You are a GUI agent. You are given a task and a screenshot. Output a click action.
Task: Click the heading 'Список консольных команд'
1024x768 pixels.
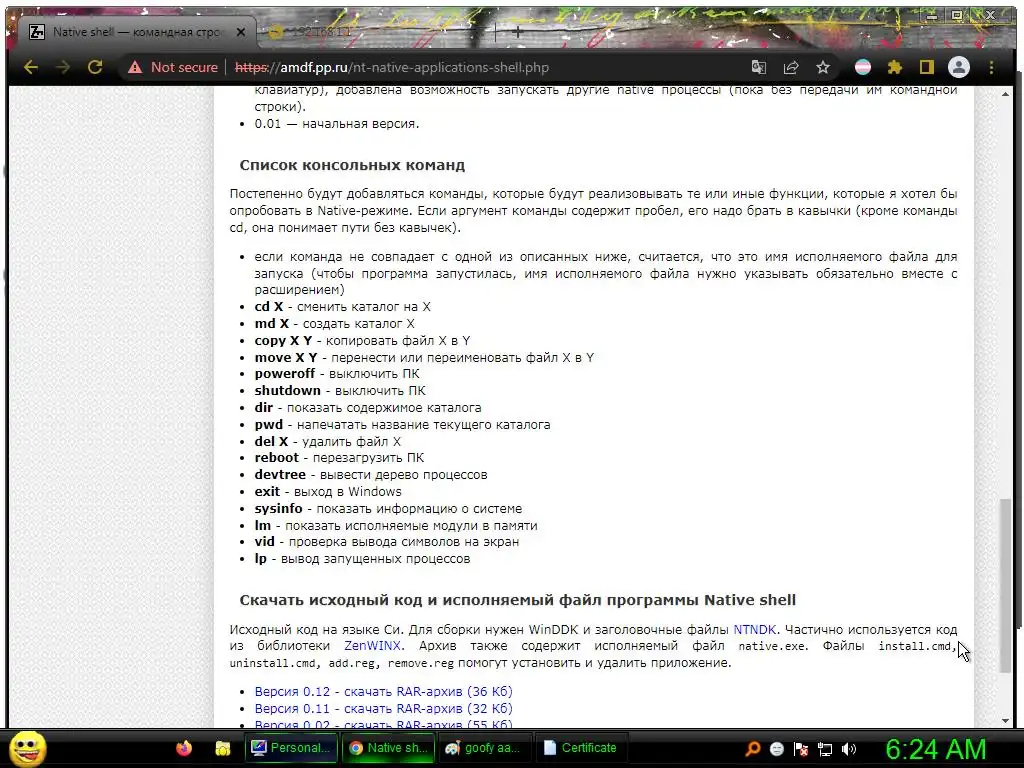(352, 165)
